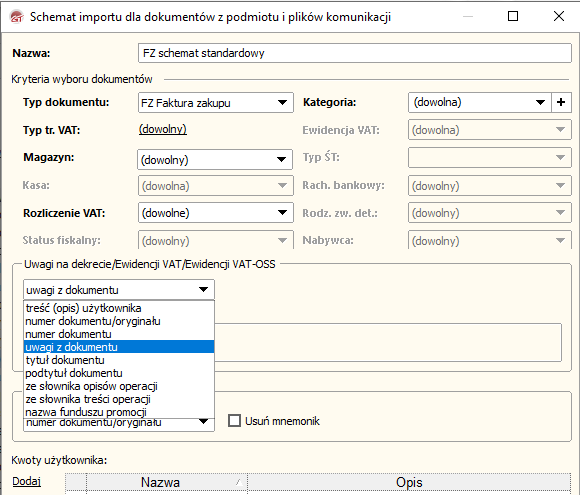This screenshot has width=580, height=495.
Task: Open the Magazyn dropdown
Action: 215,159
